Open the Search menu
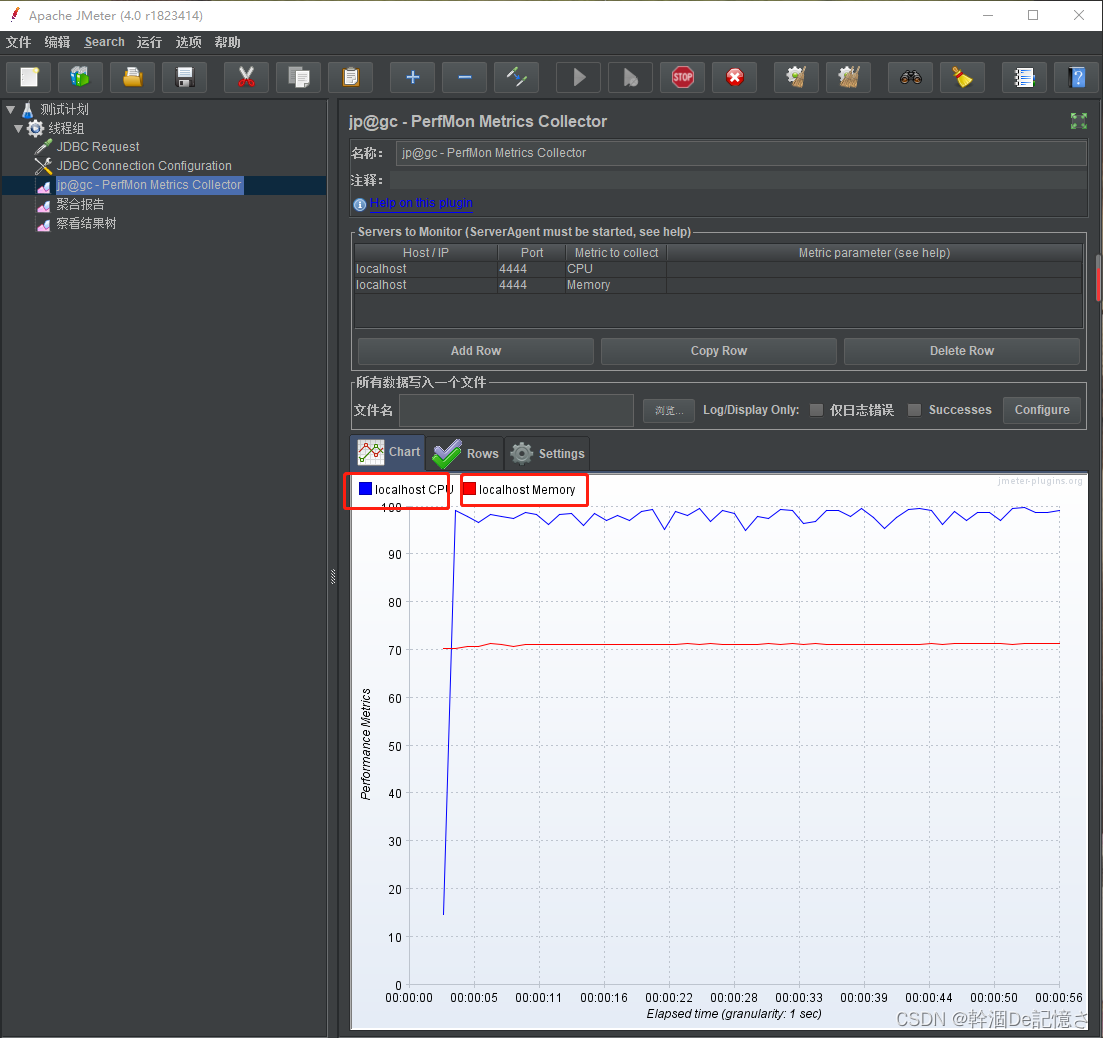1103x1038 pixels. (104, 42)
